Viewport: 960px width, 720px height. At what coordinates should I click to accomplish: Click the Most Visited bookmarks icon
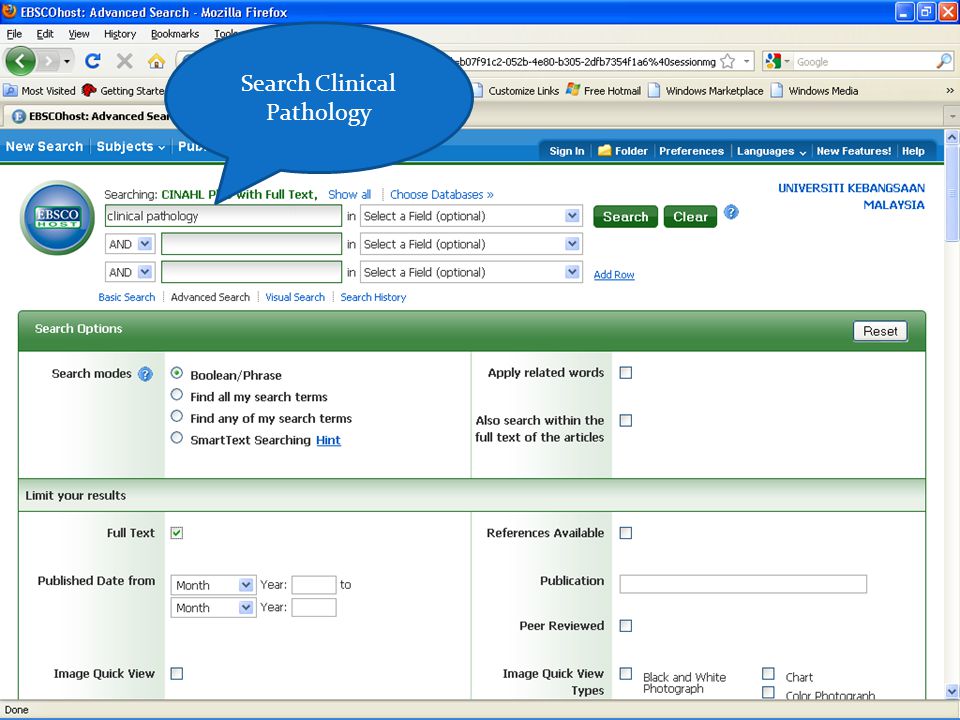(x=10, y=91)
